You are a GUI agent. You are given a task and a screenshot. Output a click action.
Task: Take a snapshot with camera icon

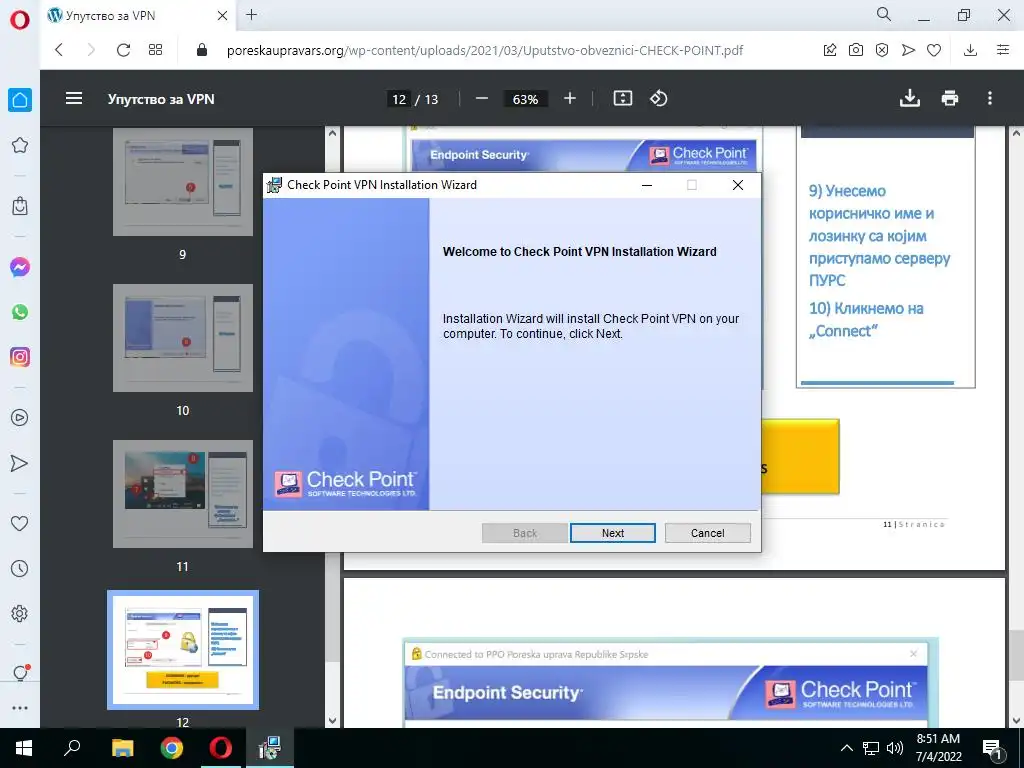tap(856, 50)
